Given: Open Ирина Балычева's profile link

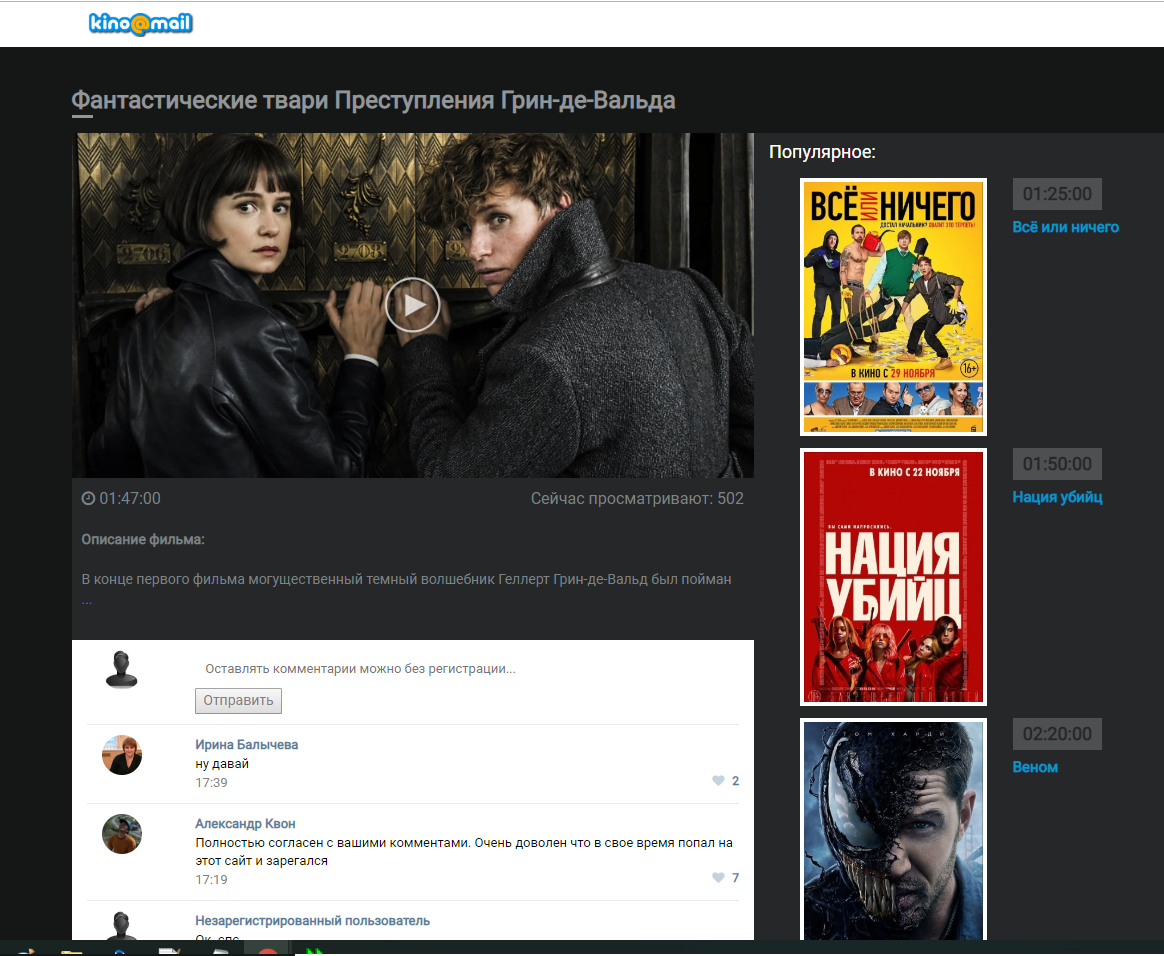Looking at the screenshot, I should click(246, 744).
